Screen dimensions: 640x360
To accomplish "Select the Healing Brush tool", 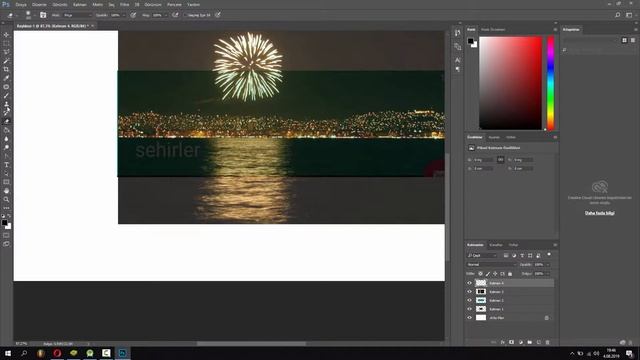I will [6, 87].
